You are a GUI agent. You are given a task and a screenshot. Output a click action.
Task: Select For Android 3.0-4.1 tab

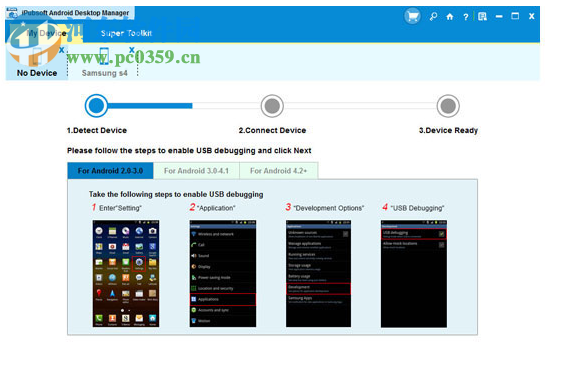(x=196, y=171)
